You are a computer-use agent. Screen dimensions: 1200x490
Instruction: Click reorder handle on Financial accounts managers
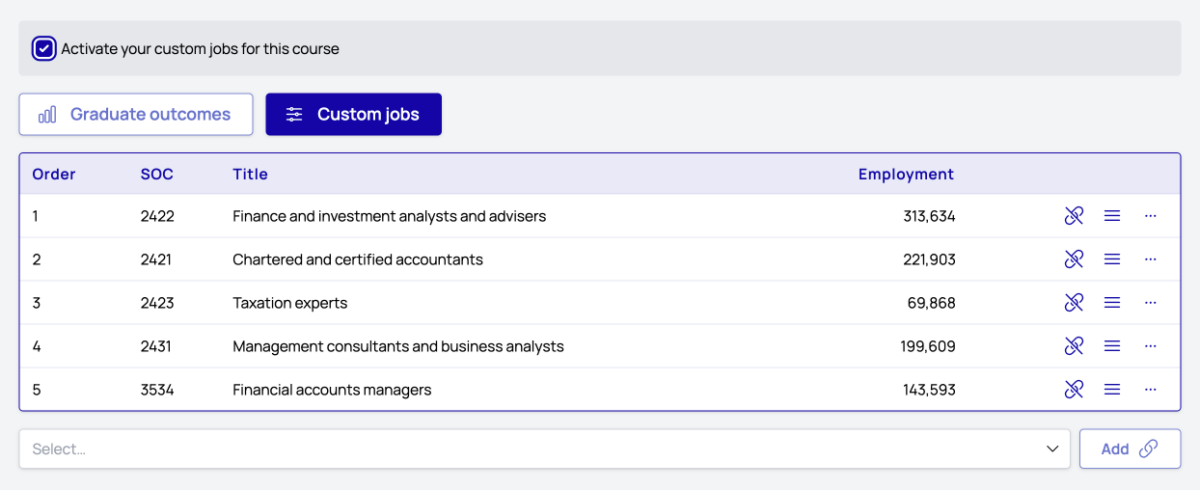coord(1112,390)
